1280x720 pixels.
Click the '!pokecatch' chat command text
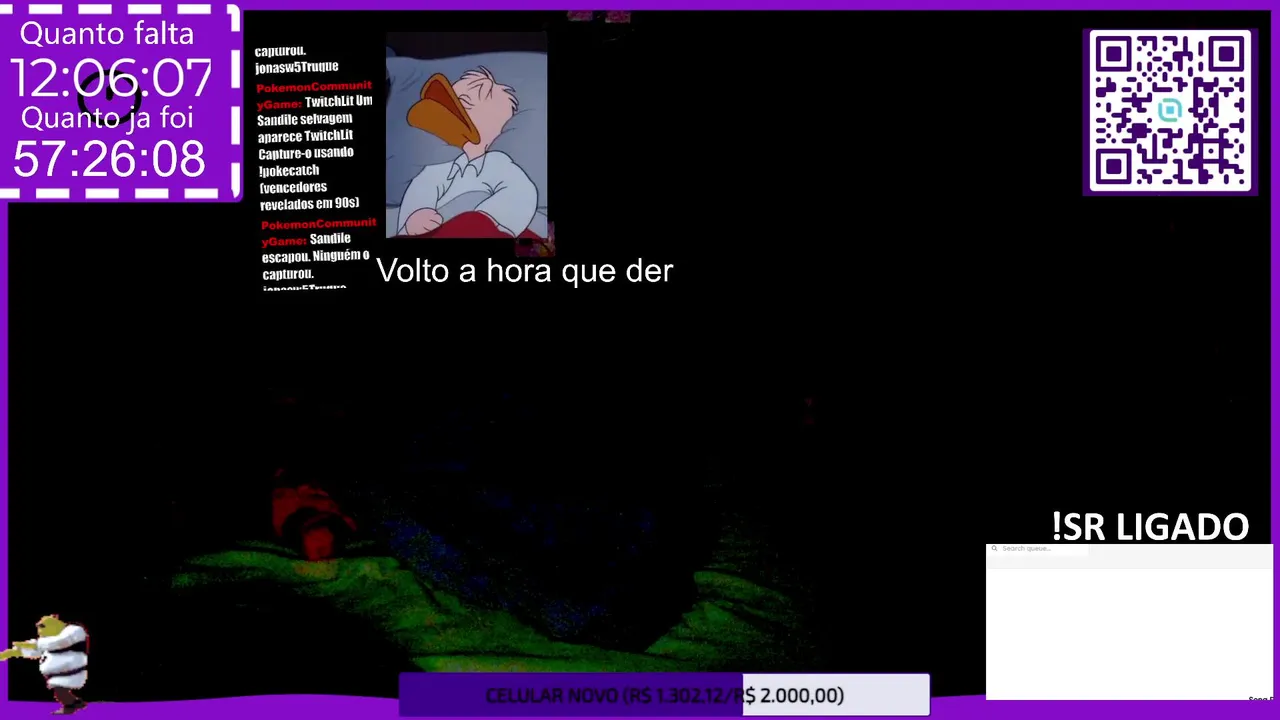[289, 170]
